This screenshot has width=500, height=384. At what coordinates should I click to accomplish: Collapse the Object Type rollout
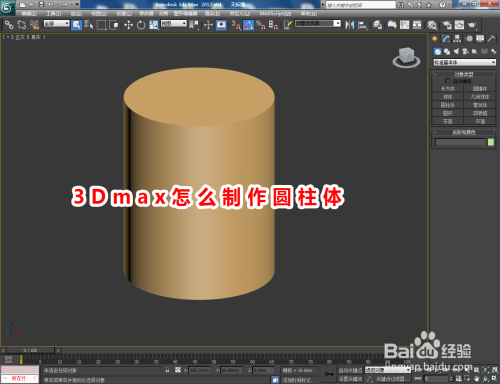point(464,74)
